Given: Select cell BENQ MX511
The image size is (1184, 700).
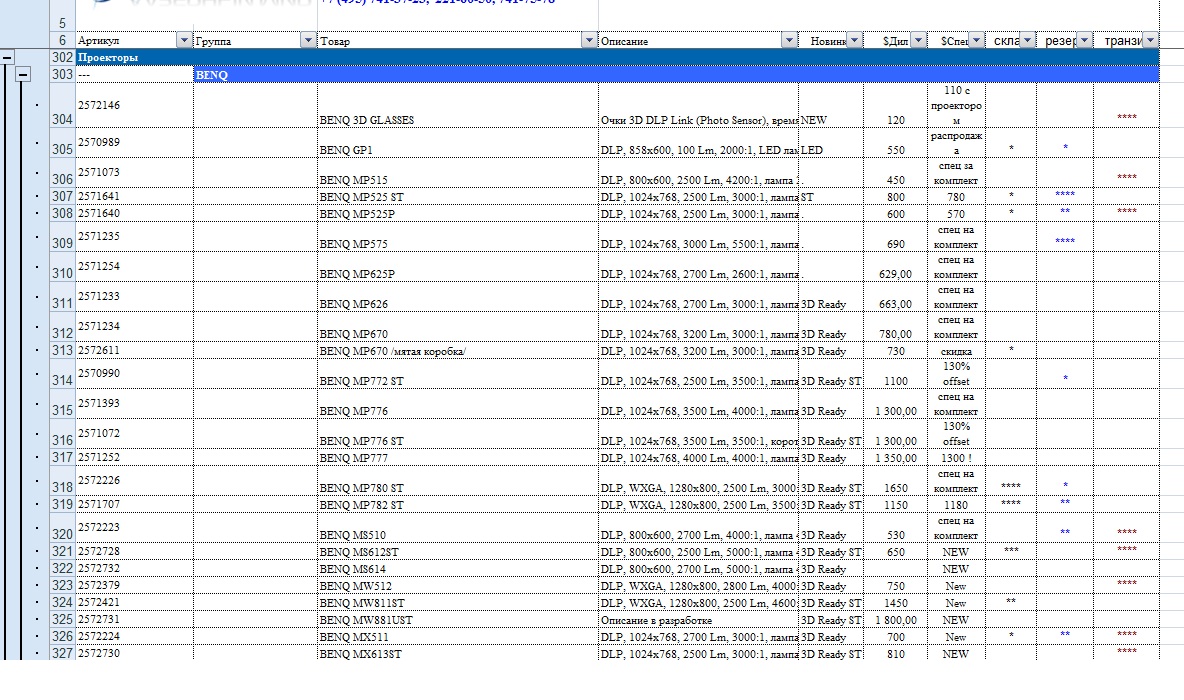Looking at the screenshot, I should click(458, 637).
